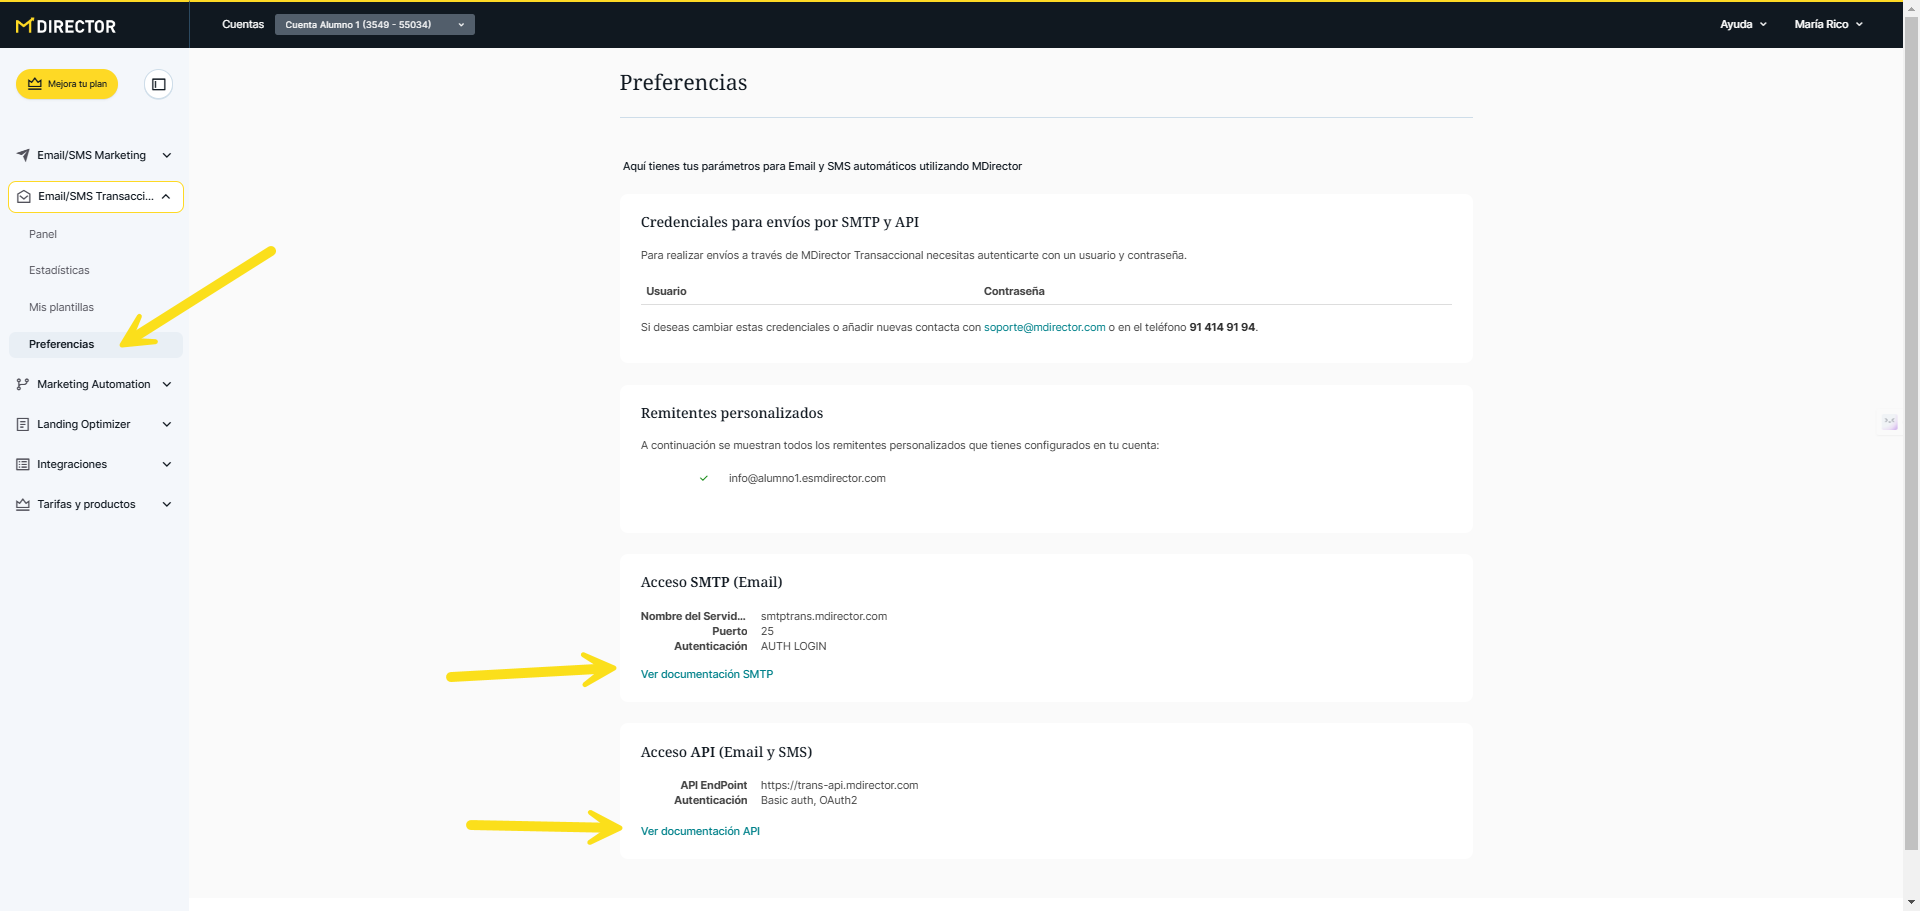Viewport: 1920px width, 911px height.
Task: Click the Email/SMS Marketing paper plane icon
Action: click(23, 155)
